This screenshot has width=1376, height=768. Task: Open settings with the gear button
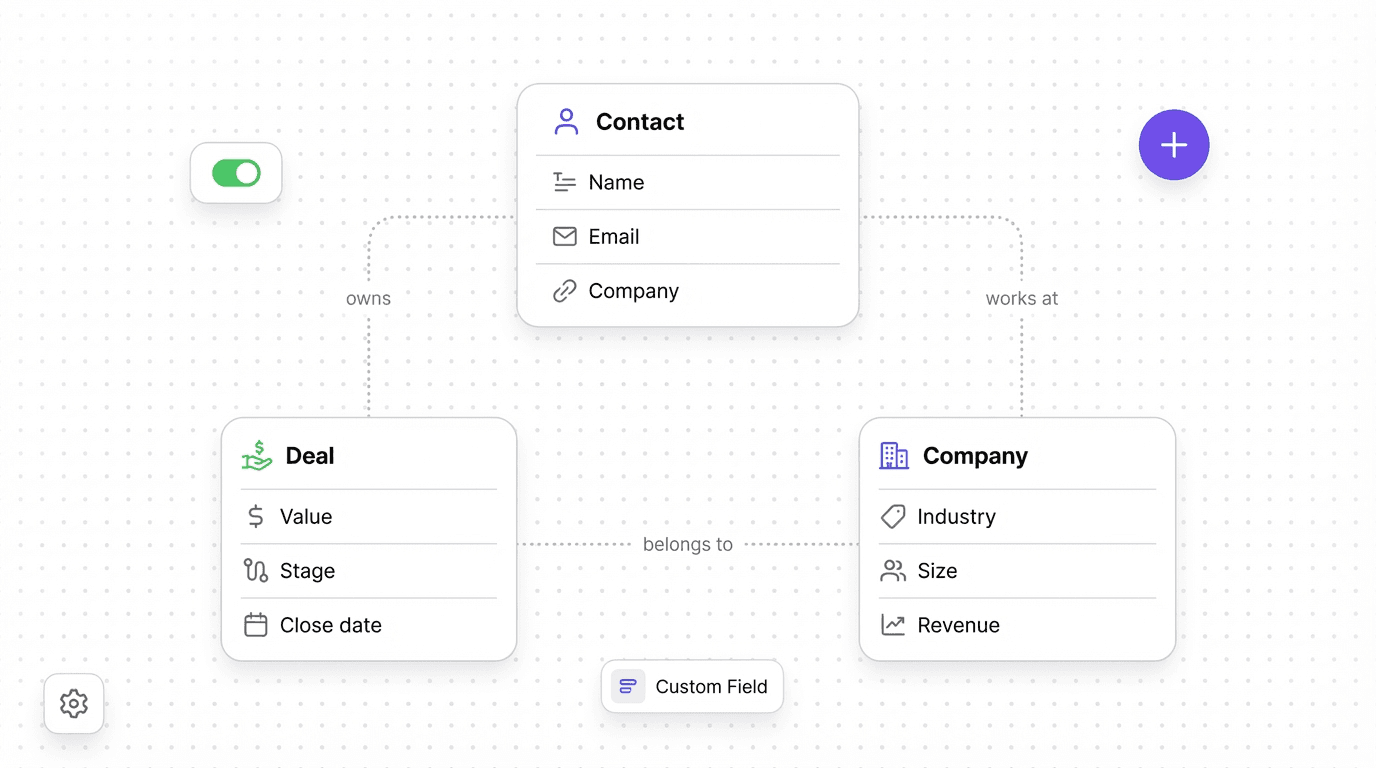73,703
